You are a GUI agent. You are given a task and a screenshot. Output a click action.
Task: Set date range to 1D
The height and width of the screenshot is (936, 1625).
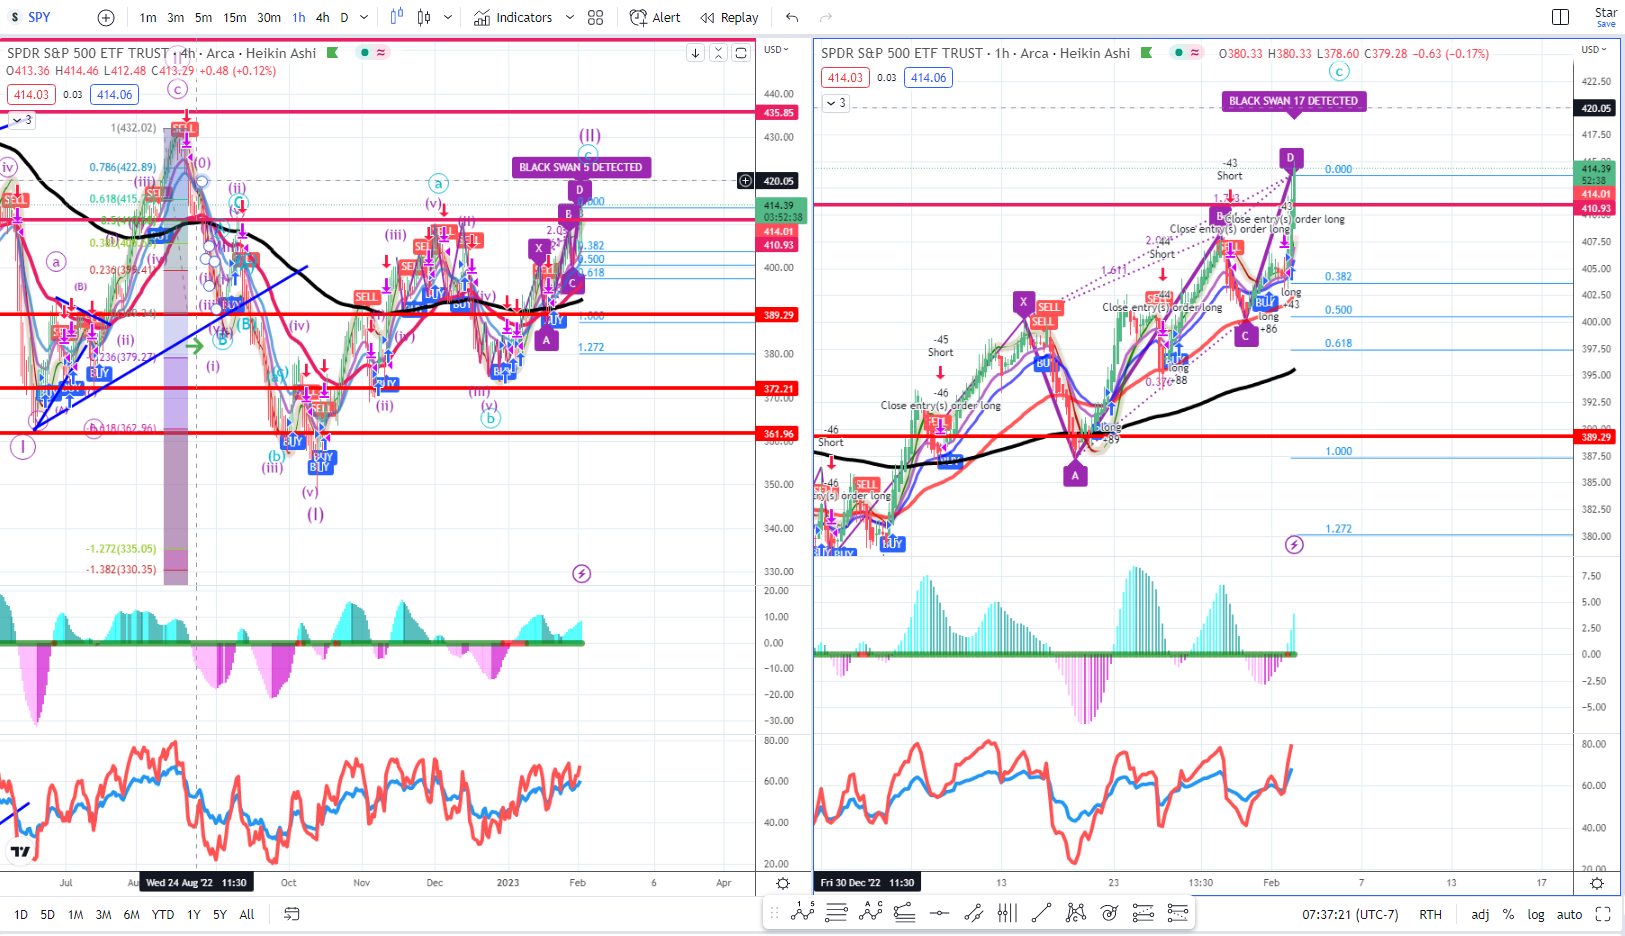(x=21, y=914)
